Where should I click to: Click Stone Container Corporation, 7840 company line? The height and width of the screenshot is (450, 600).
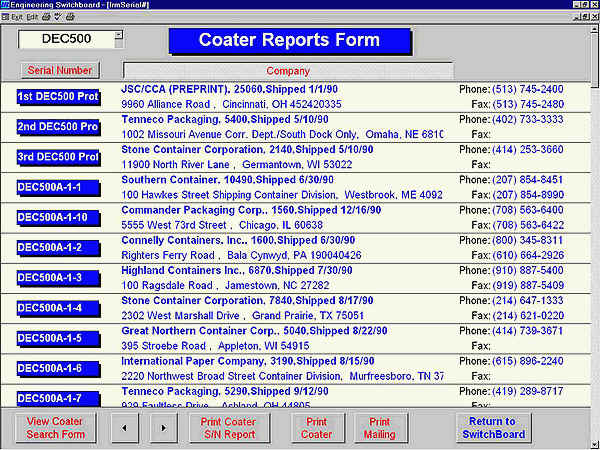[247, 301]
